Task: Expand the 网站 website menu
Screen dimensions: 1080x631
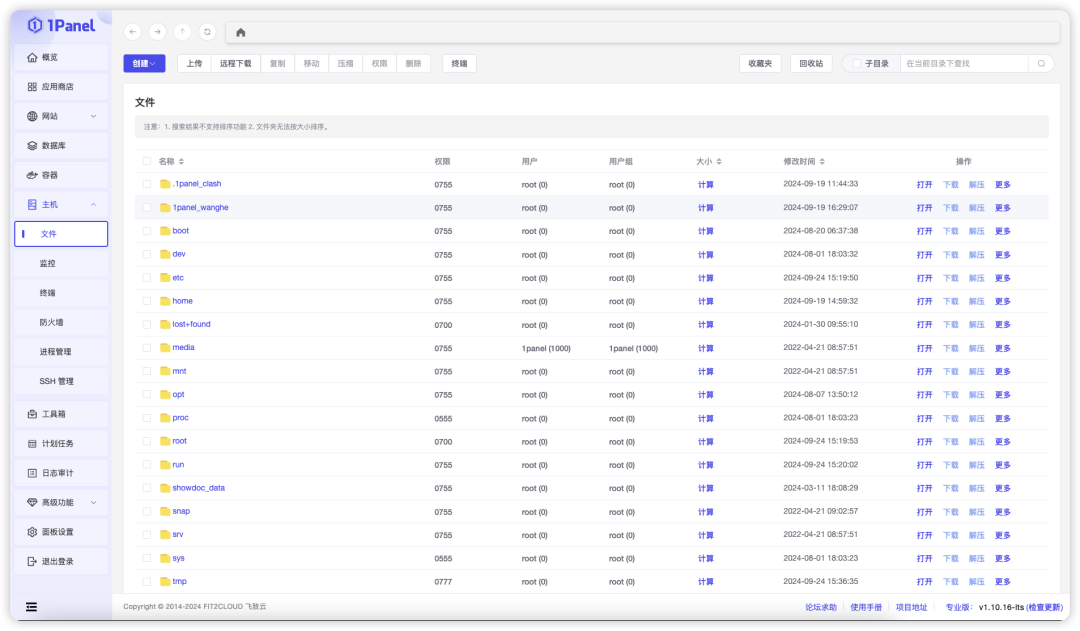Action: tap(61, 116)
